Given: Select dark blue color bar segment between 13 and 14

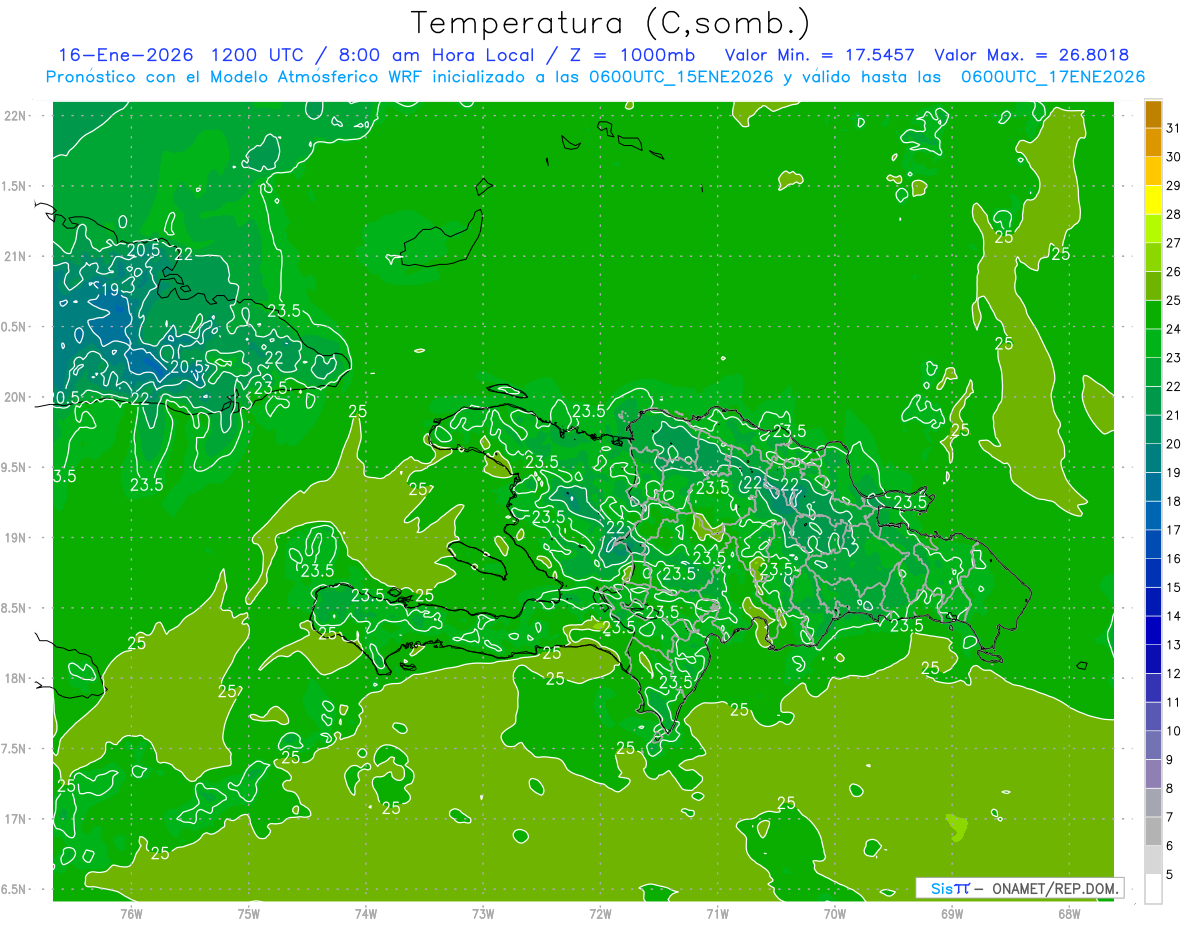Looking at the screenshot, I should [1153, 631].
